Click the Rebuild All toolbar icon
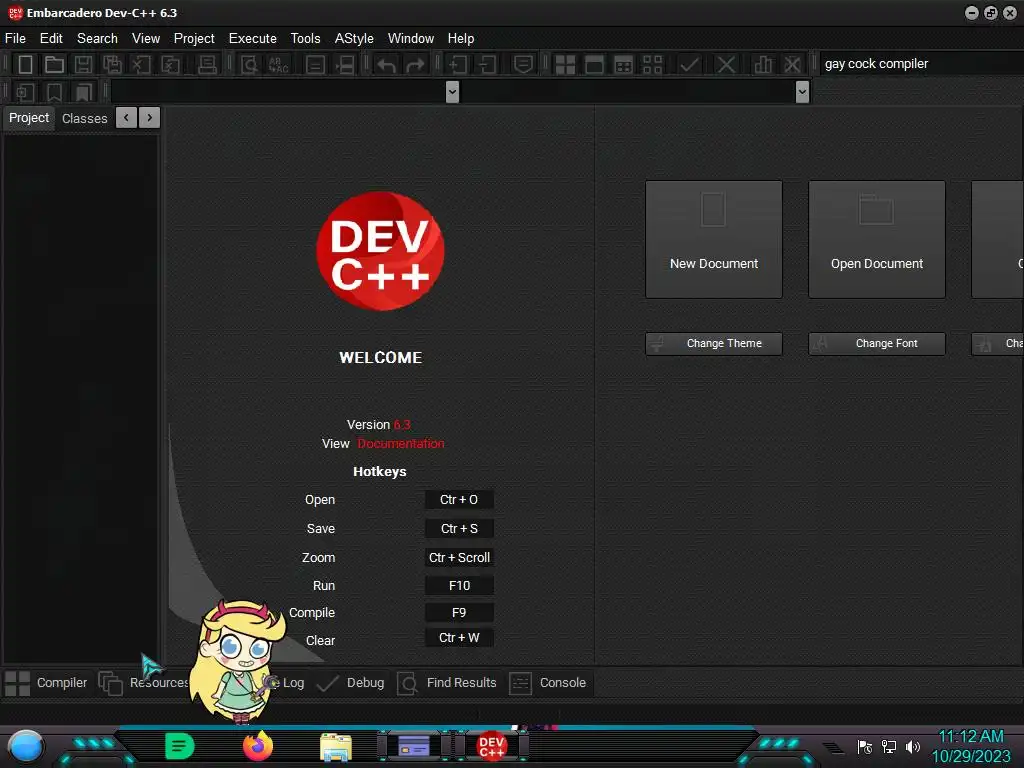1024x768 pixels. pyautogui.click(x=652, y=64)
